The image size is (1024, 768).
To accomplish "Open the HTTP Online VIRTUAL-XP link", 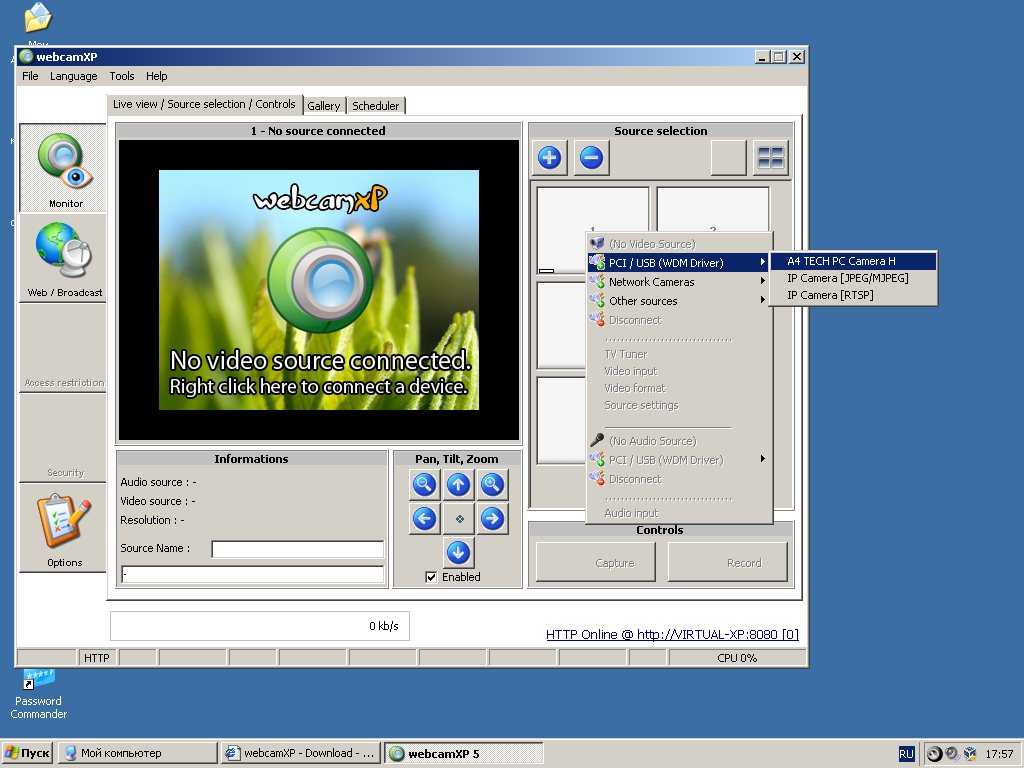I will point(672,634).
